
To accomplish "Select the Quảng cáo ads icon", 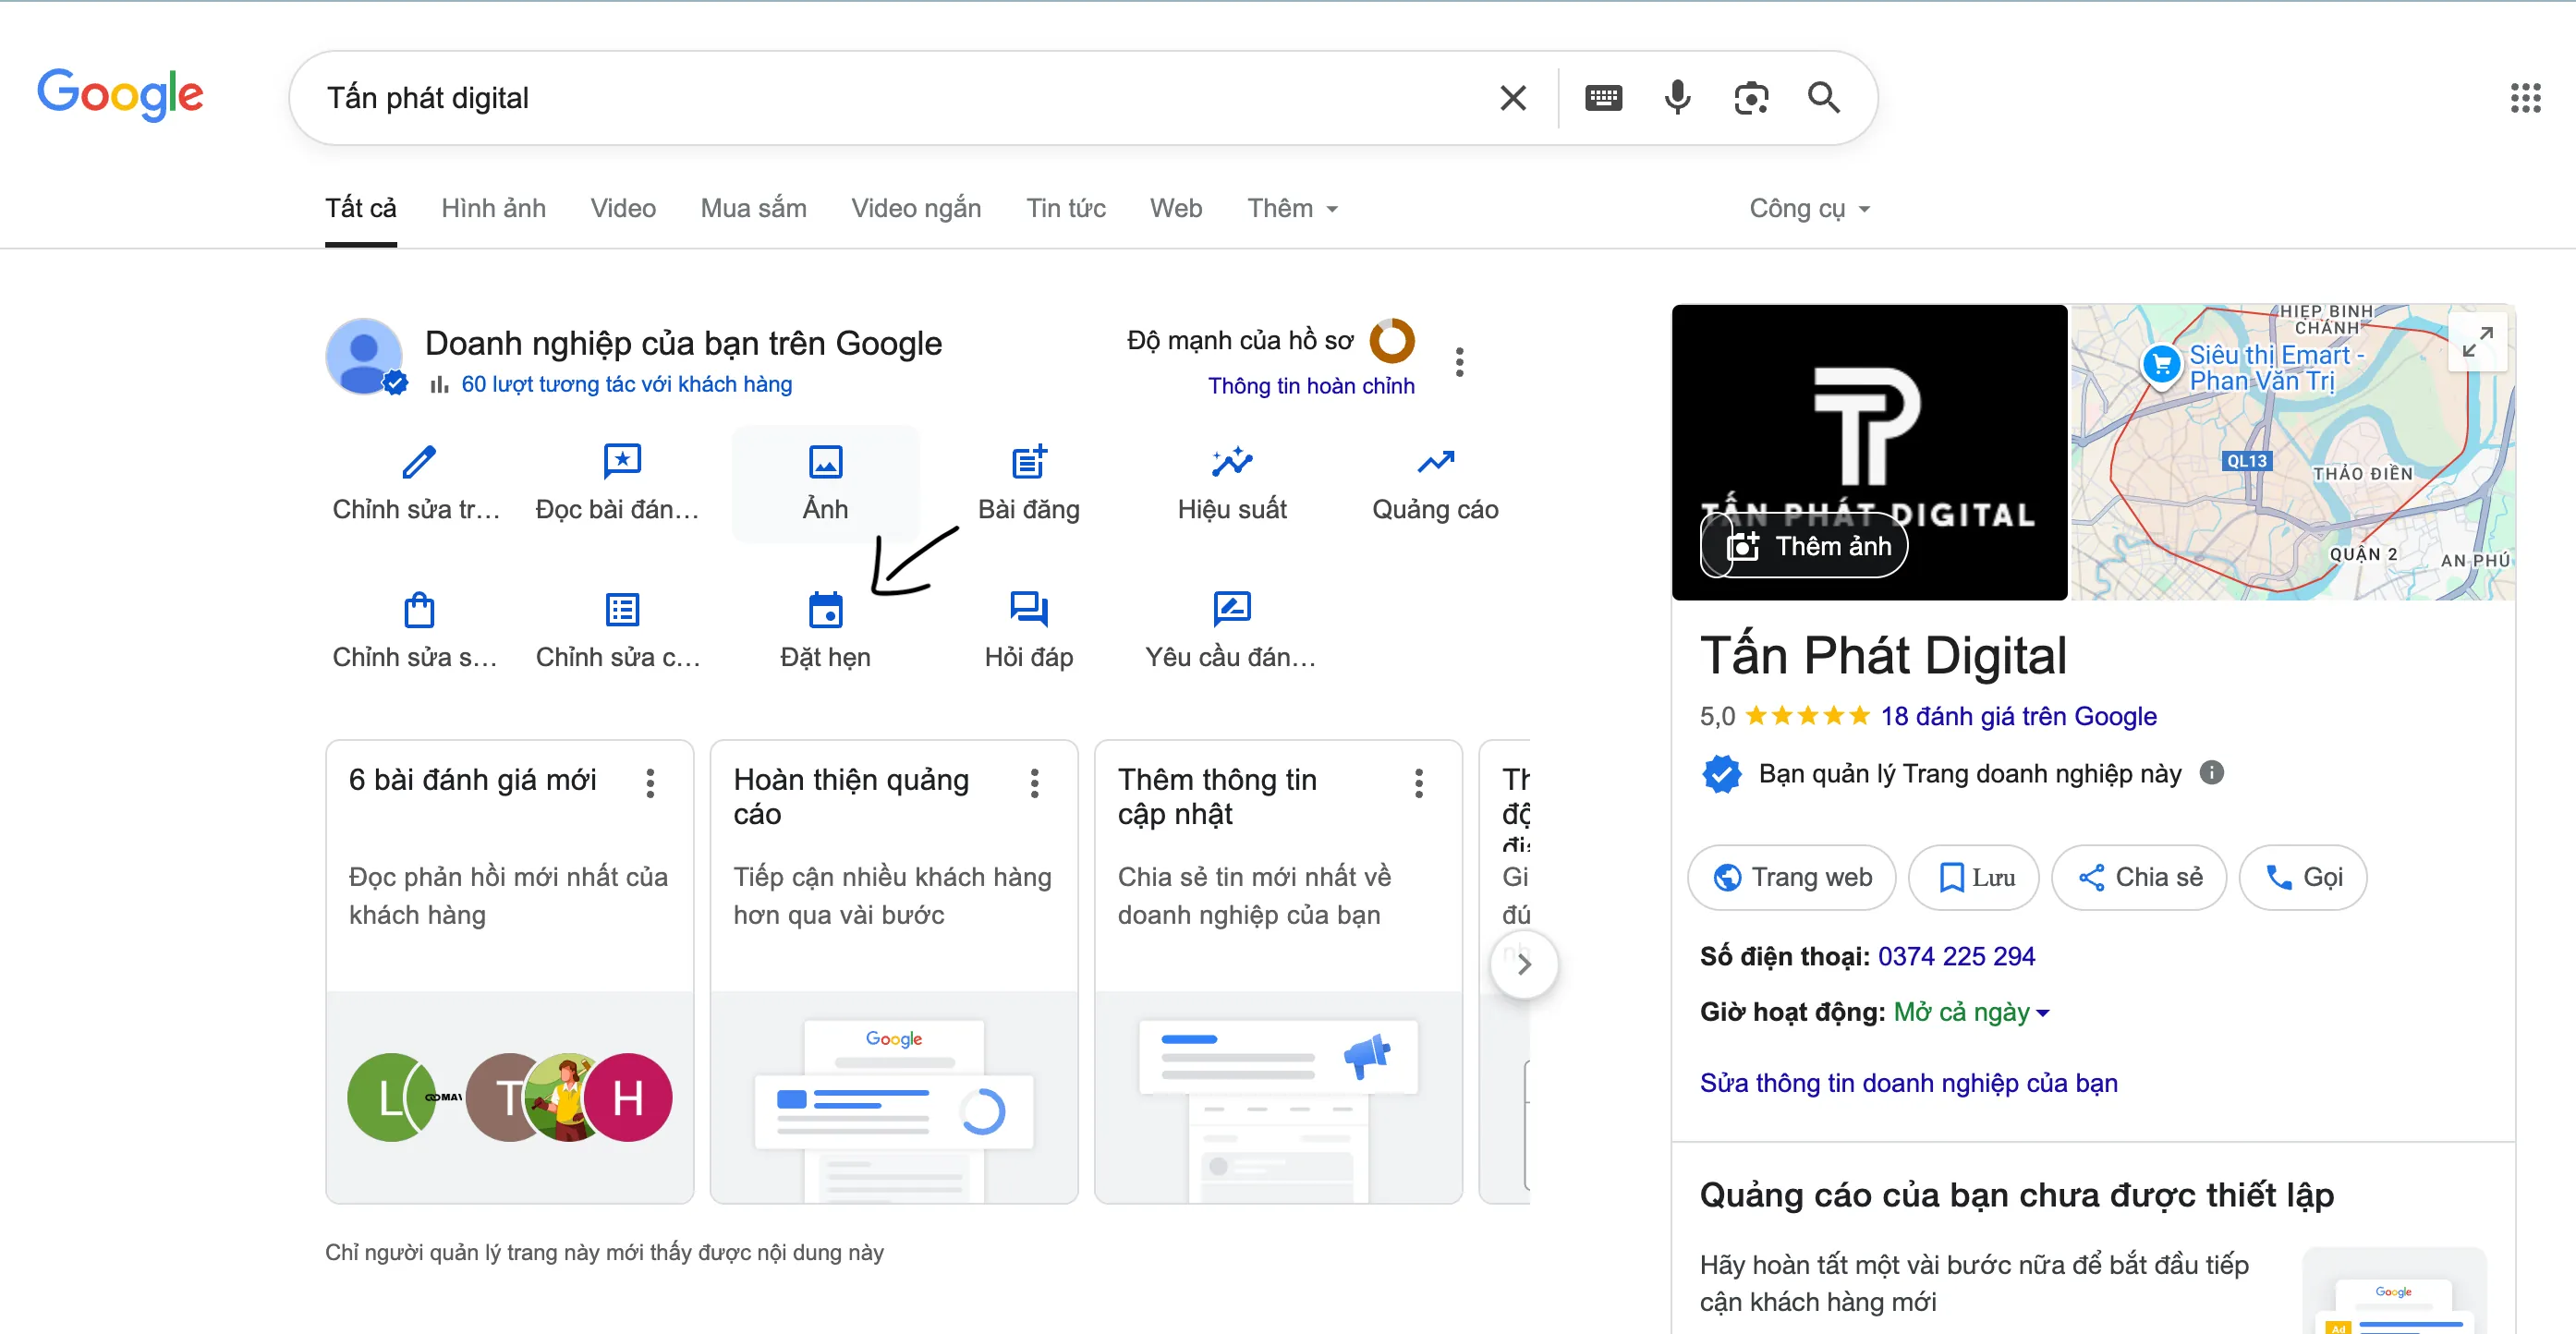I will point(1436,461).
